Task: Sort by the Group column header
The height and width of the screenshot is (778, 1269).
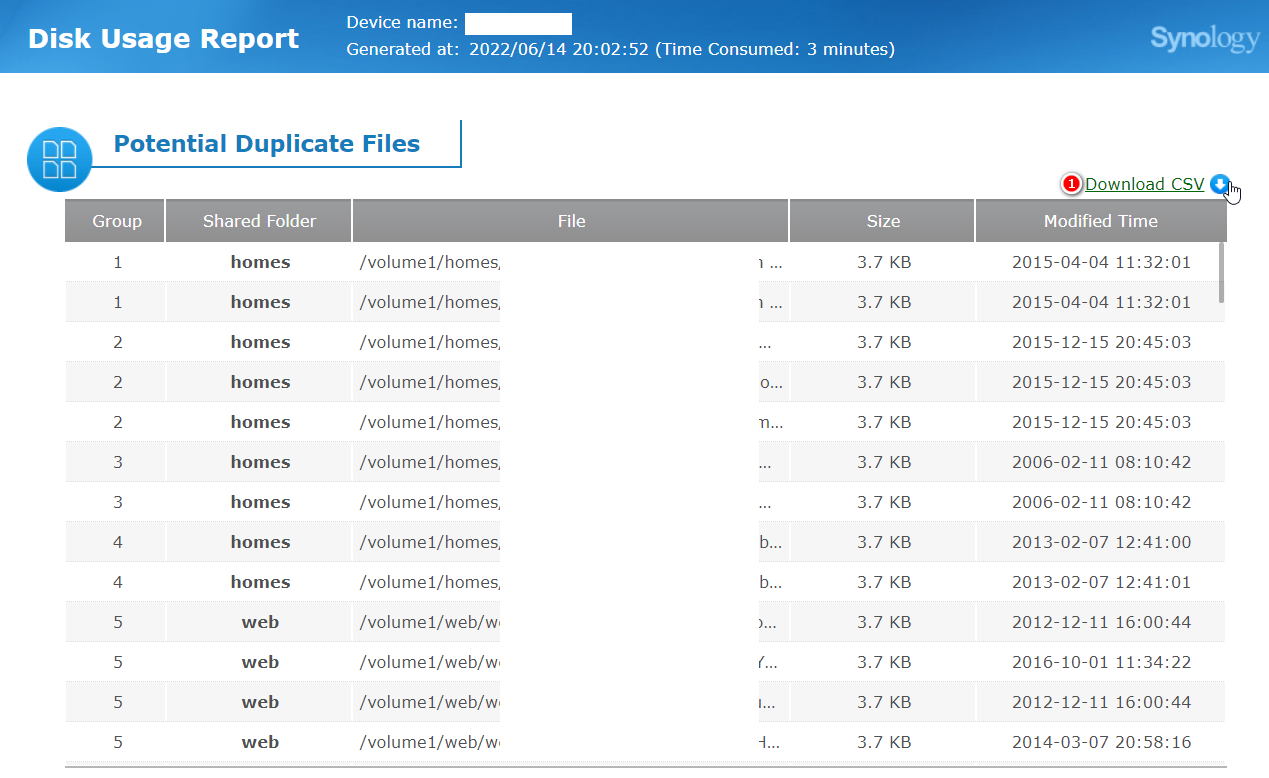Action: click(x=117, y=221)
